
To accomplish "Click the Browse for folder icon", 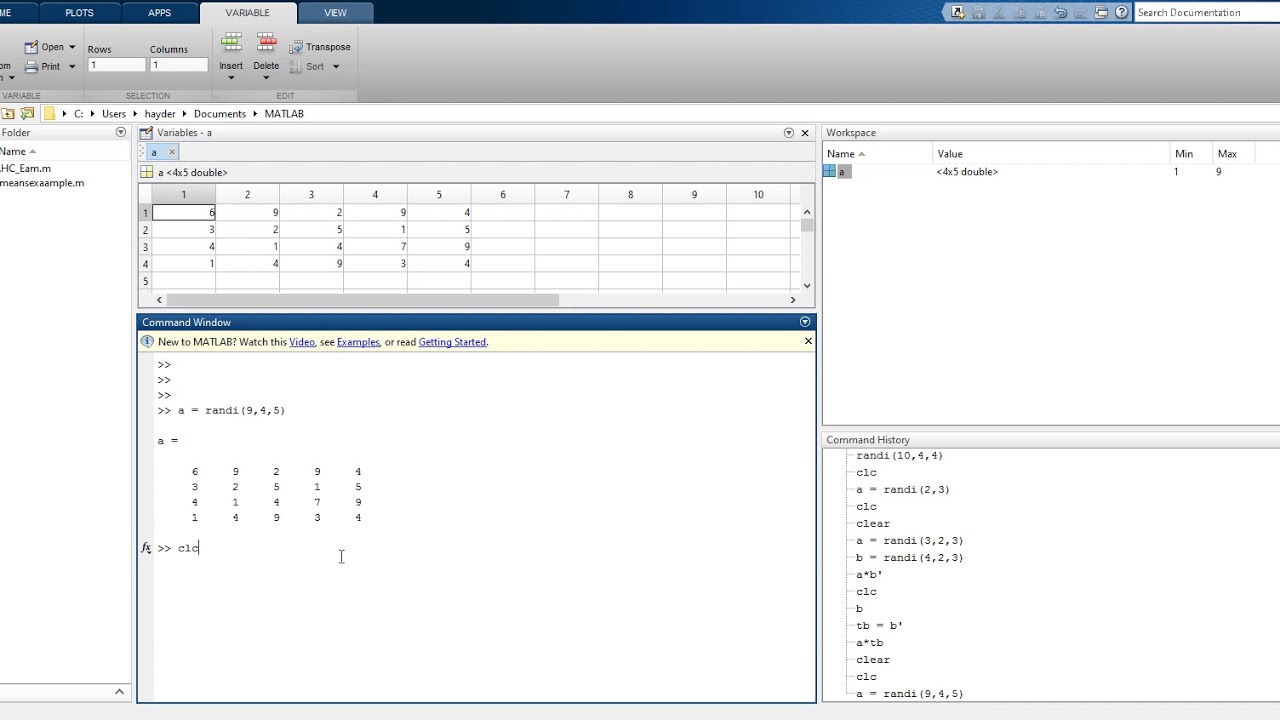I will click(27, 113).
